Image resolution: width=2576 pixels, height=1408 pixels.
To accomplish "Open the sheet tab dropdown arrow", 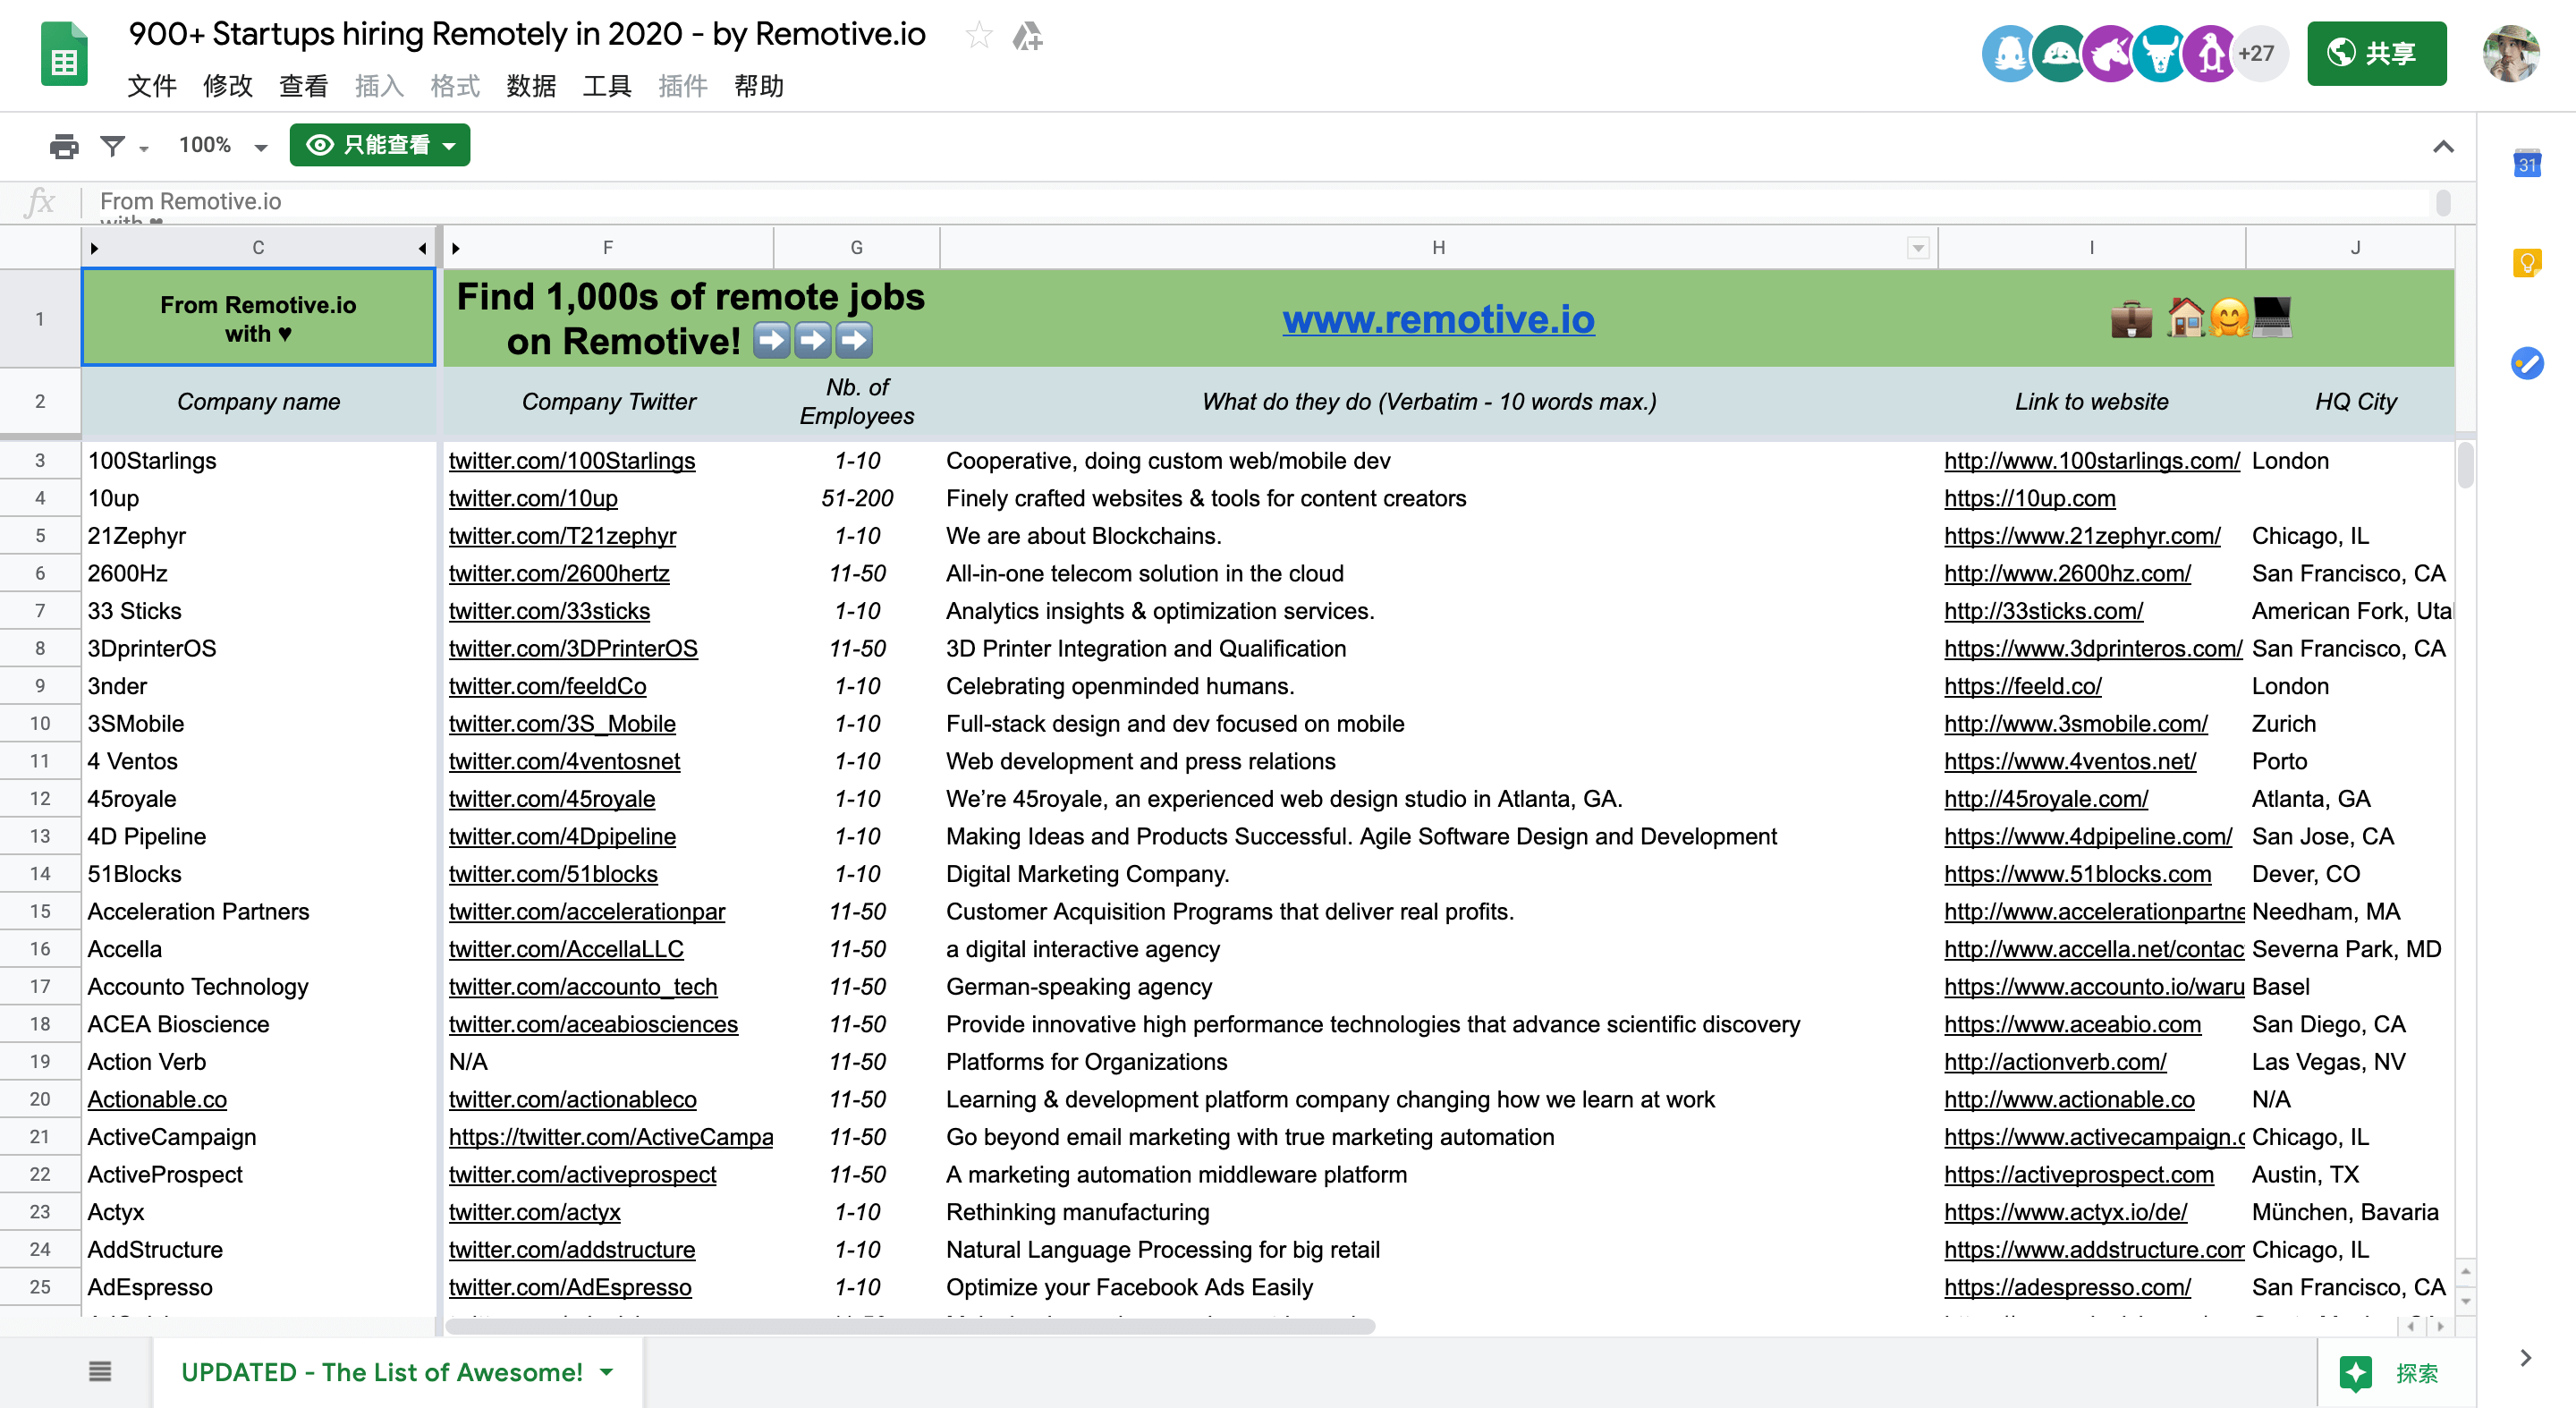I will point(607,1372).
